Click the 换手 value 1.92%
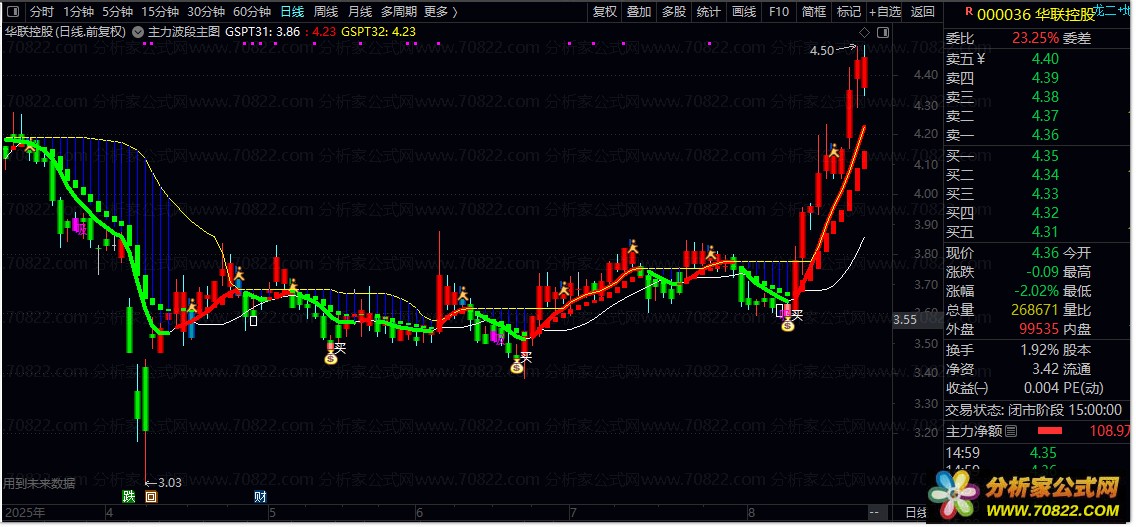The height and width of the screenshot is (527, 1136). click(1040, 350)
